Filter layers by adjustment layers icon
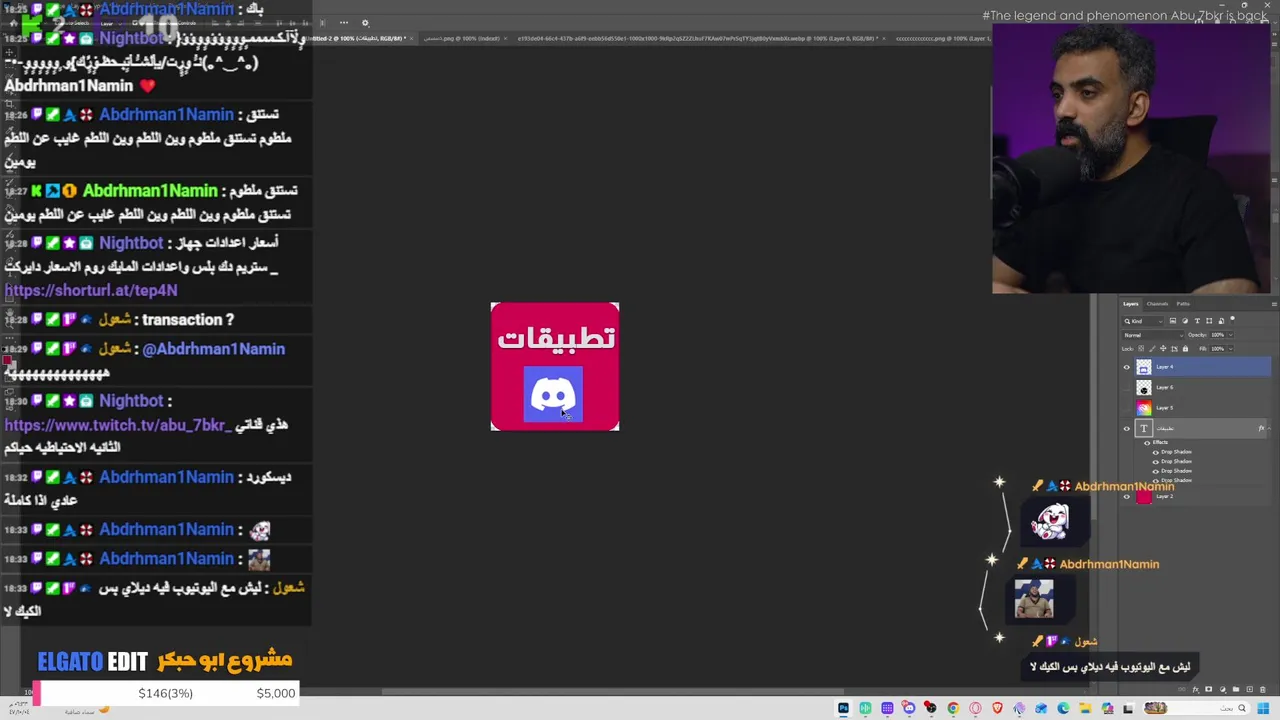The width and height of the screenshot is (1280, 720). pos(1185,321)
